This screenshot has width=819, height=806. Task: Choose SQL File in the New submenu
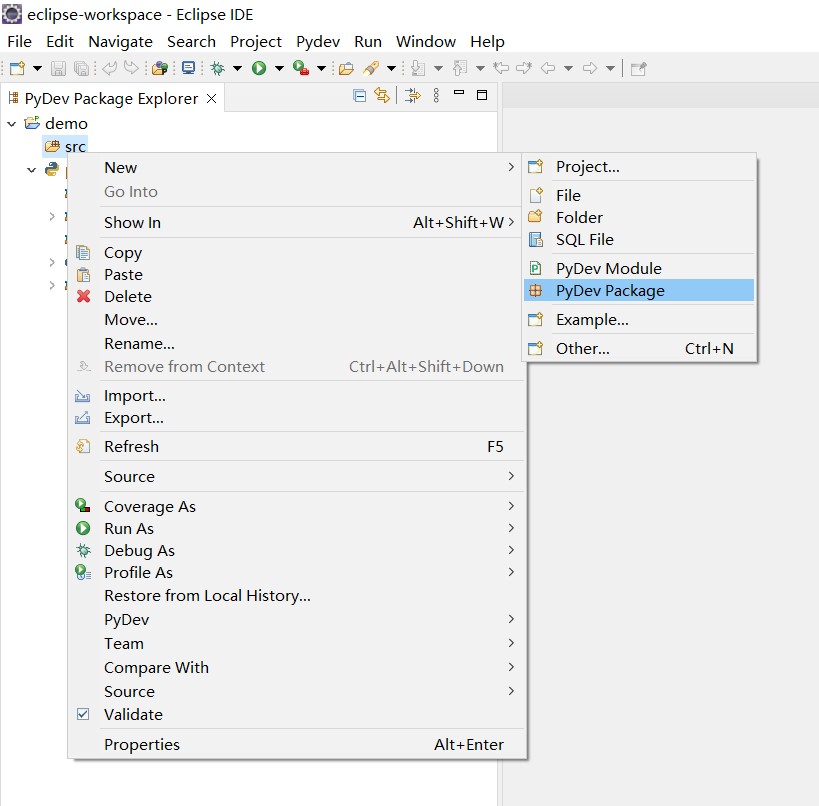[x=639, y=240]
